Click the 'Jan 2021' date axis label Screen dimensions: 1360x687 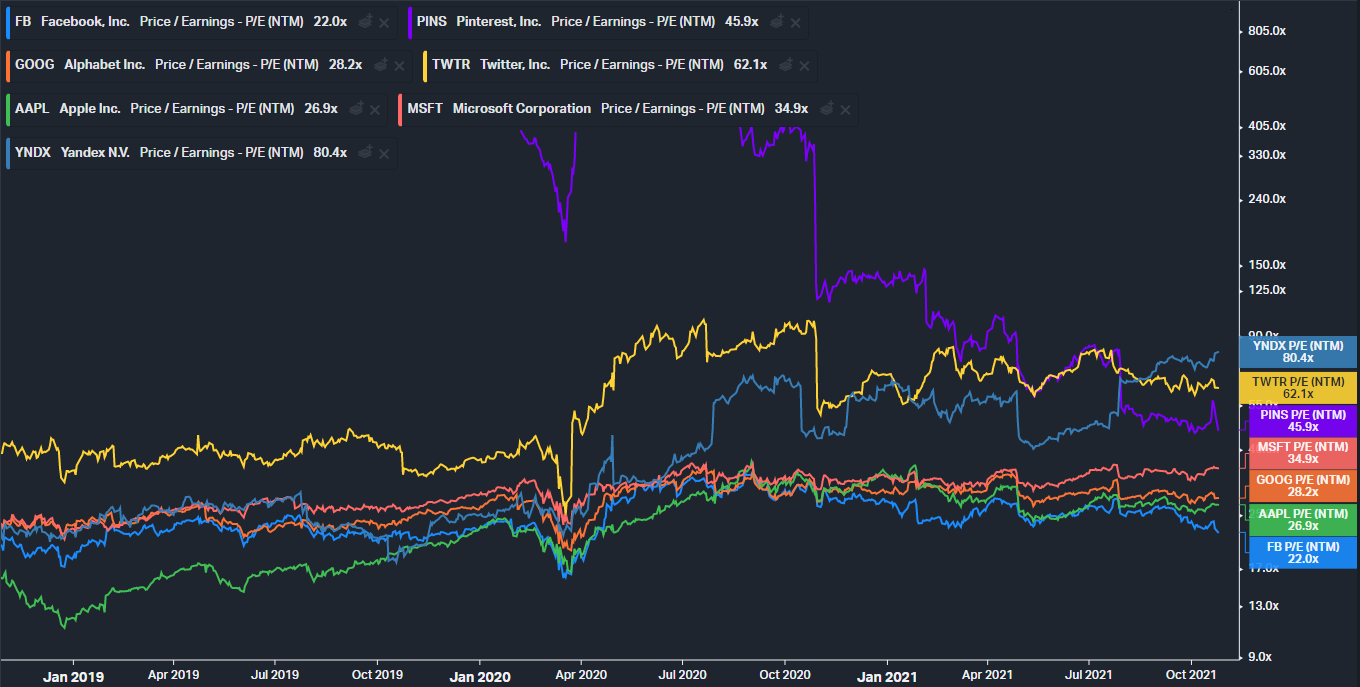(x=886, y=676)
